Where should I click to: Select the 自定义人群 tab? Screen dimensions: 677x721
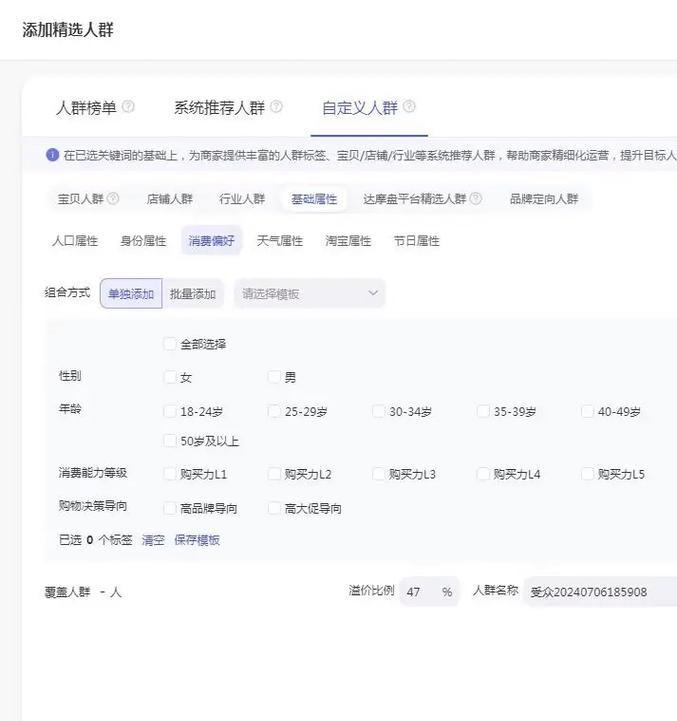coord(360,108)
